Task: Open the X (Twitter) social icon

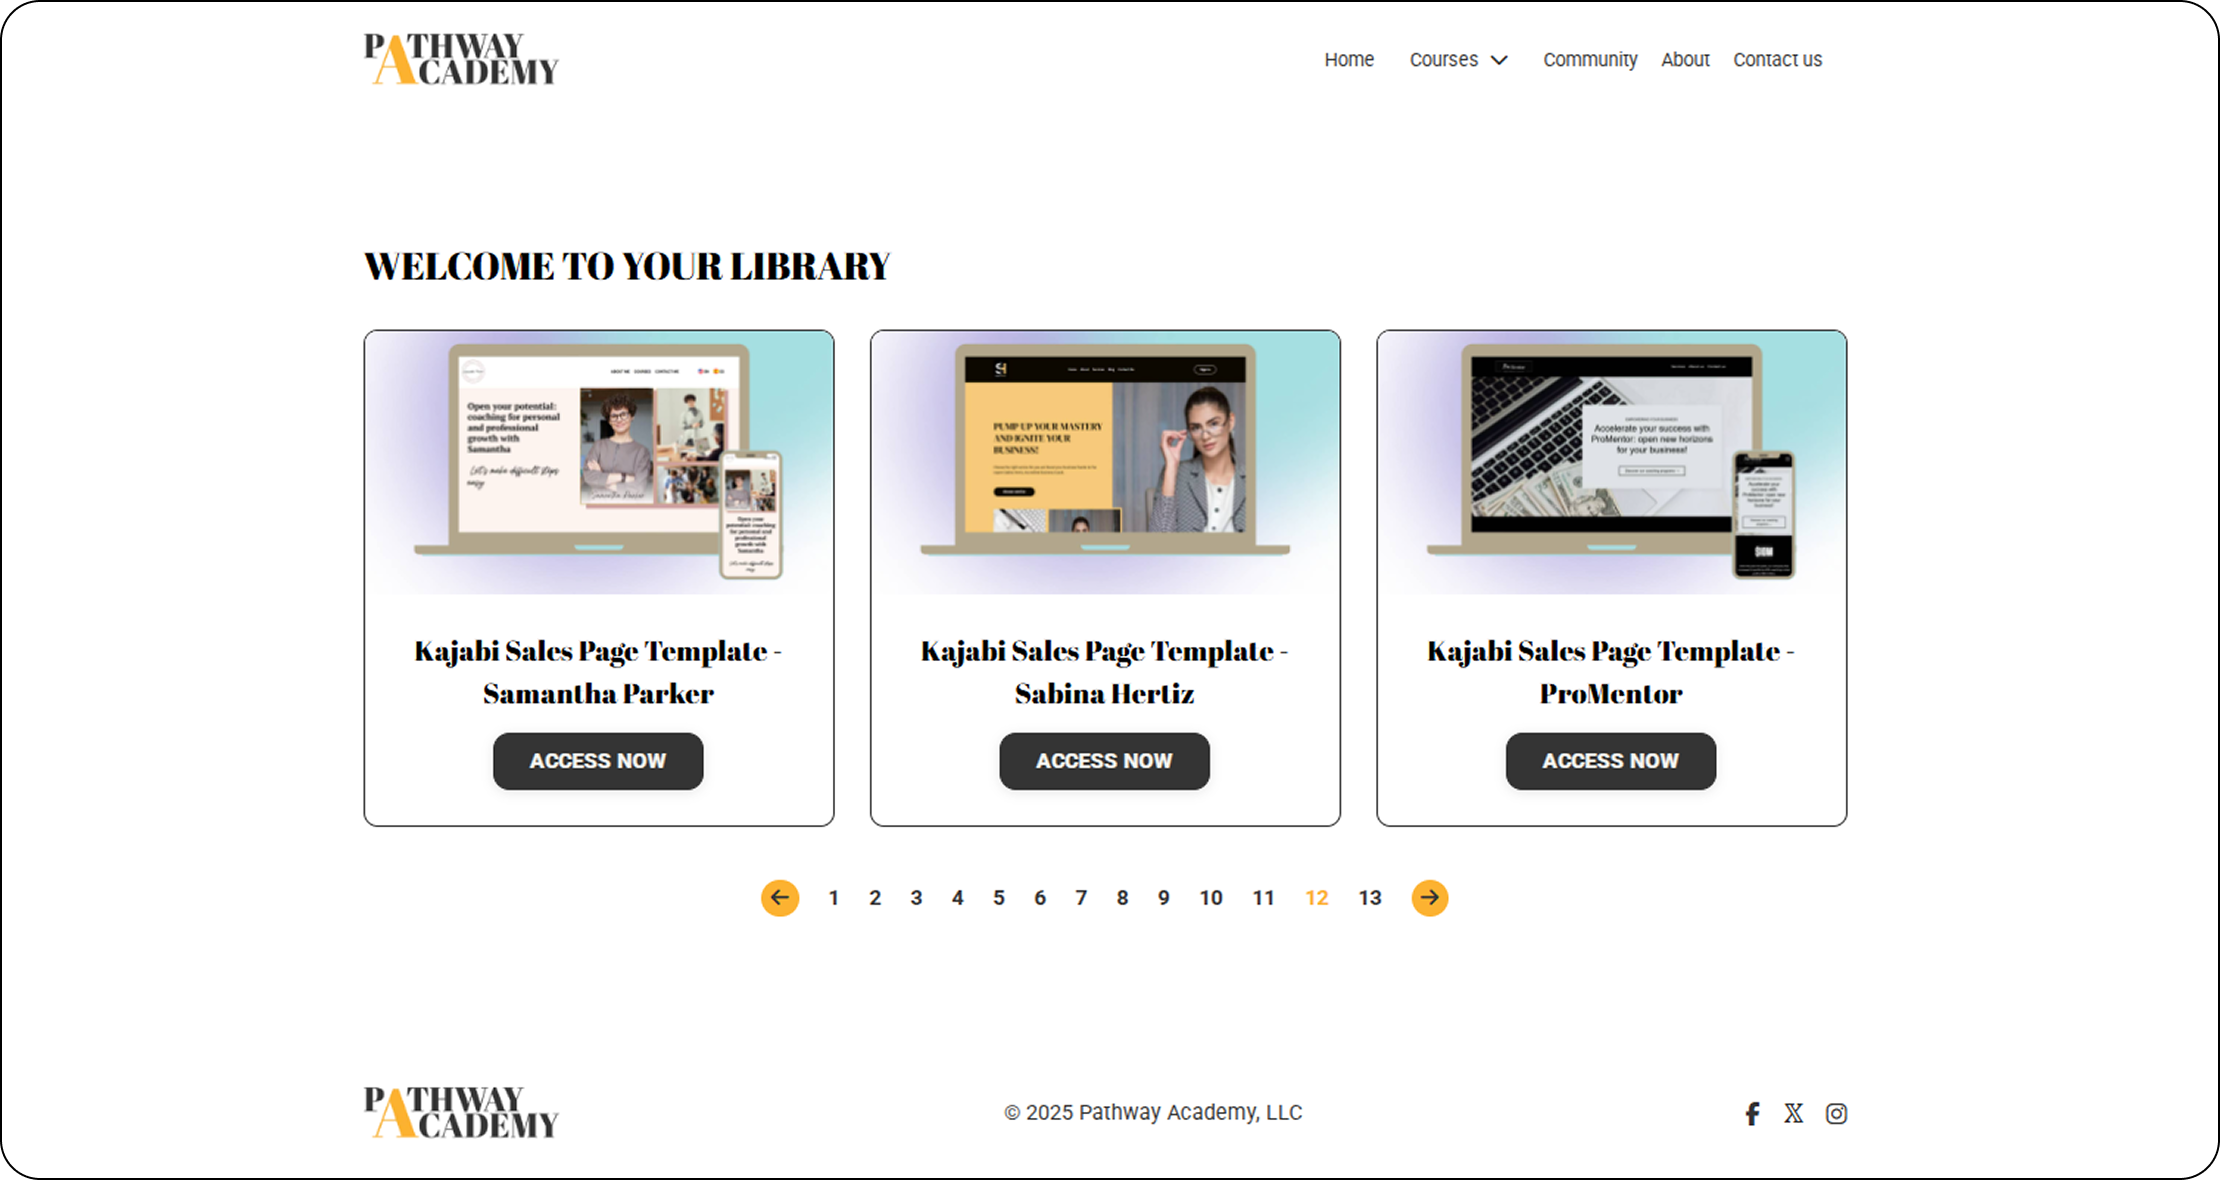Action: click(1794, 1113)
